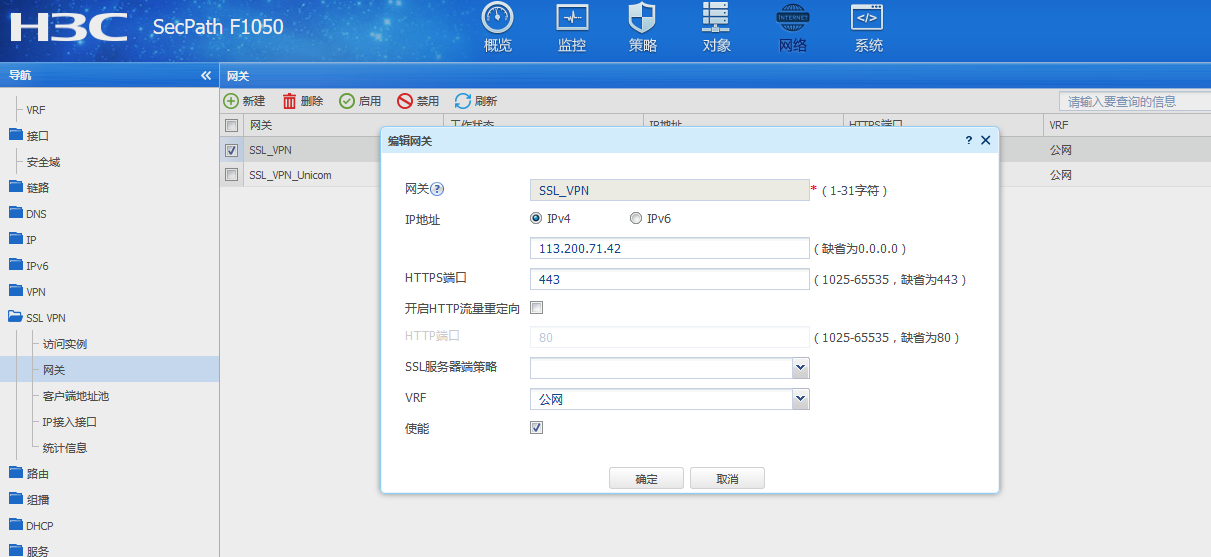
Task: Click the 启用 enable button
Action: (360, 101)
